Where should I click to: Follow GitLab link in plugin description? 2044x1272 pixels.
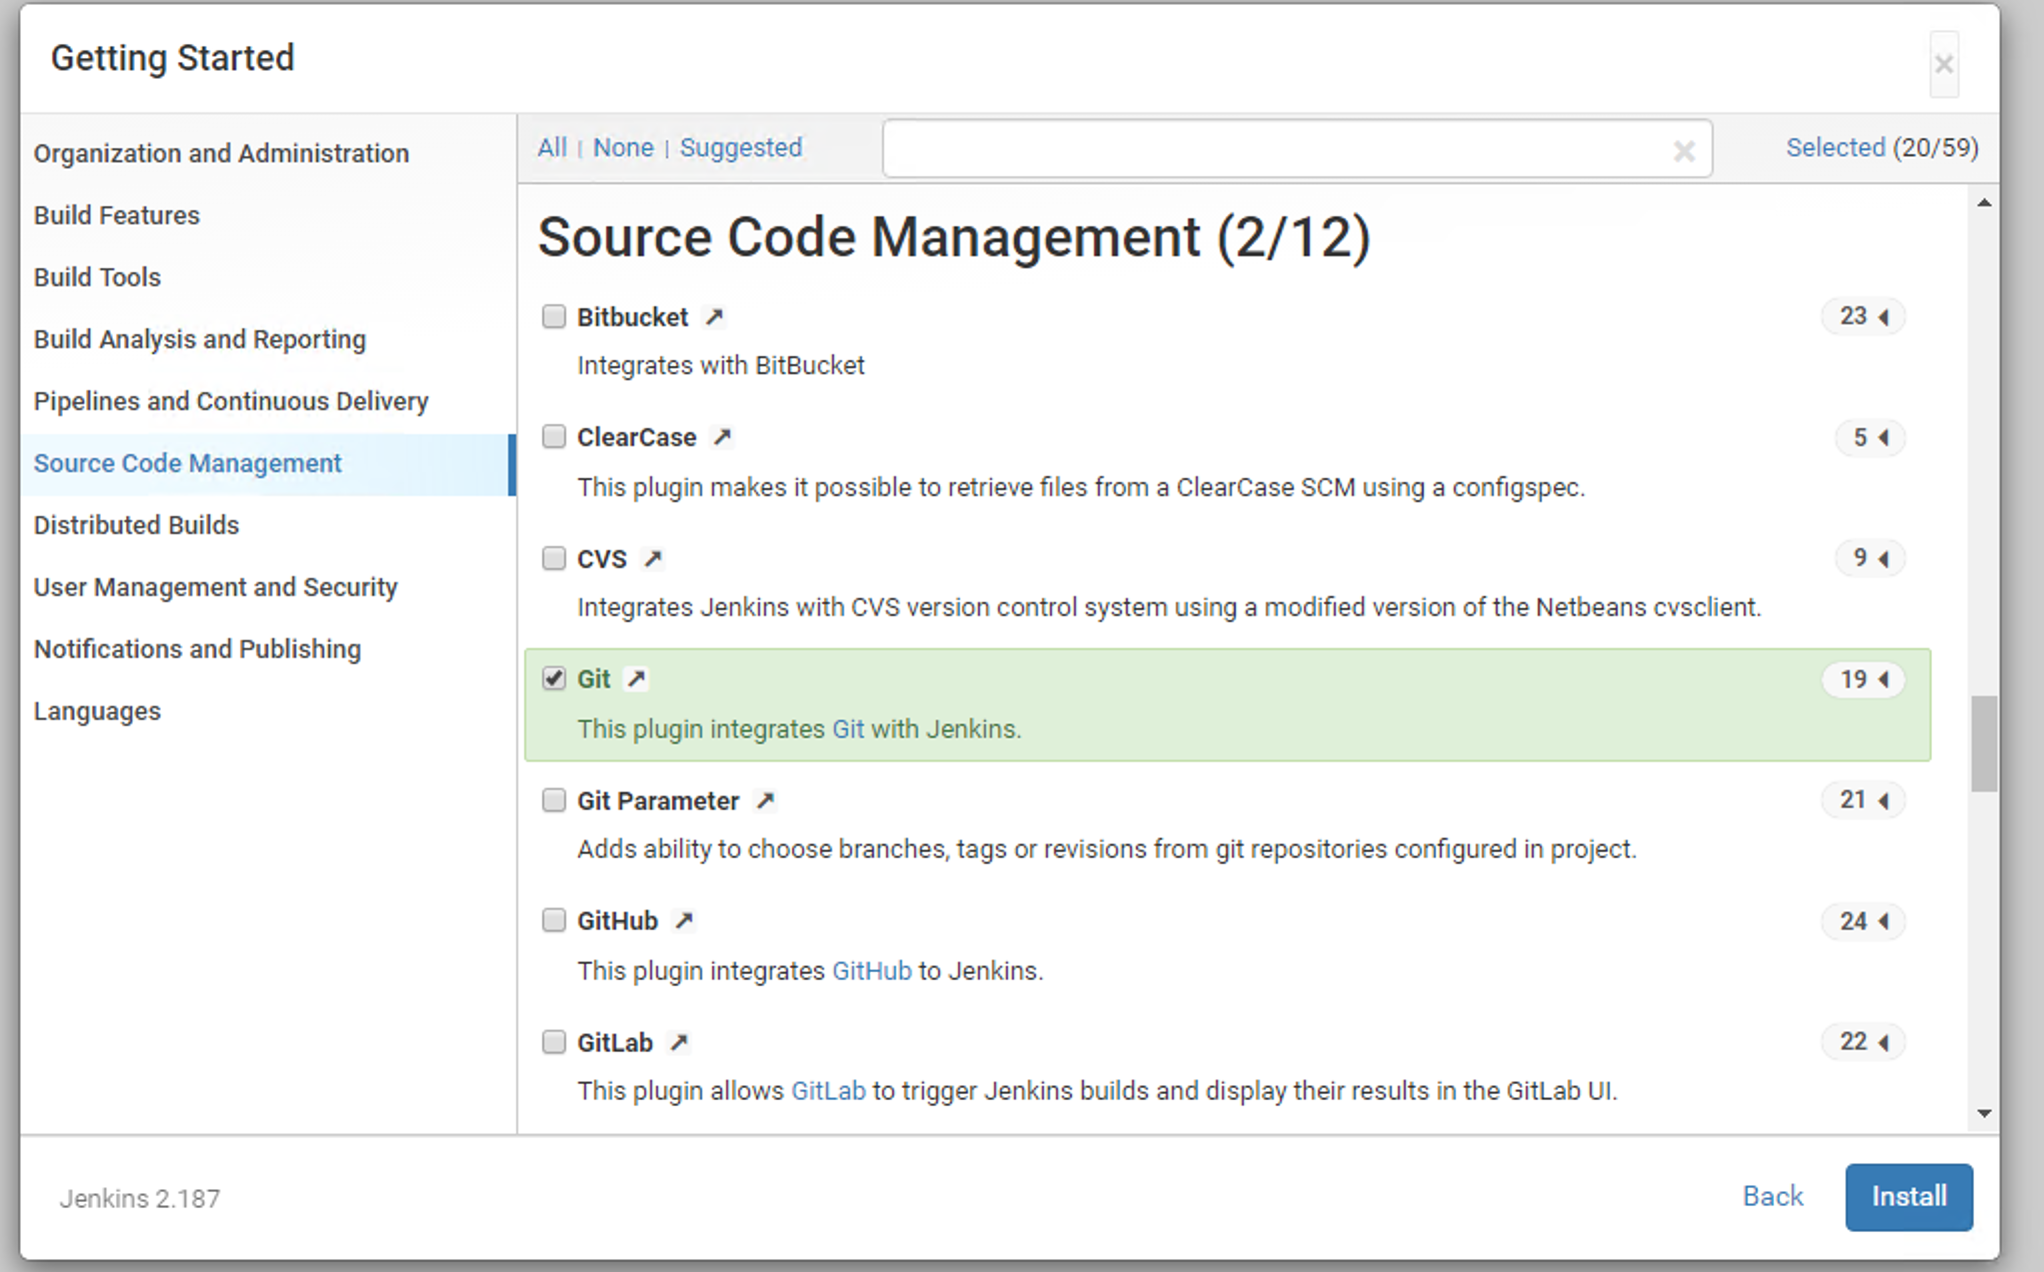(x=828, y=1091)
